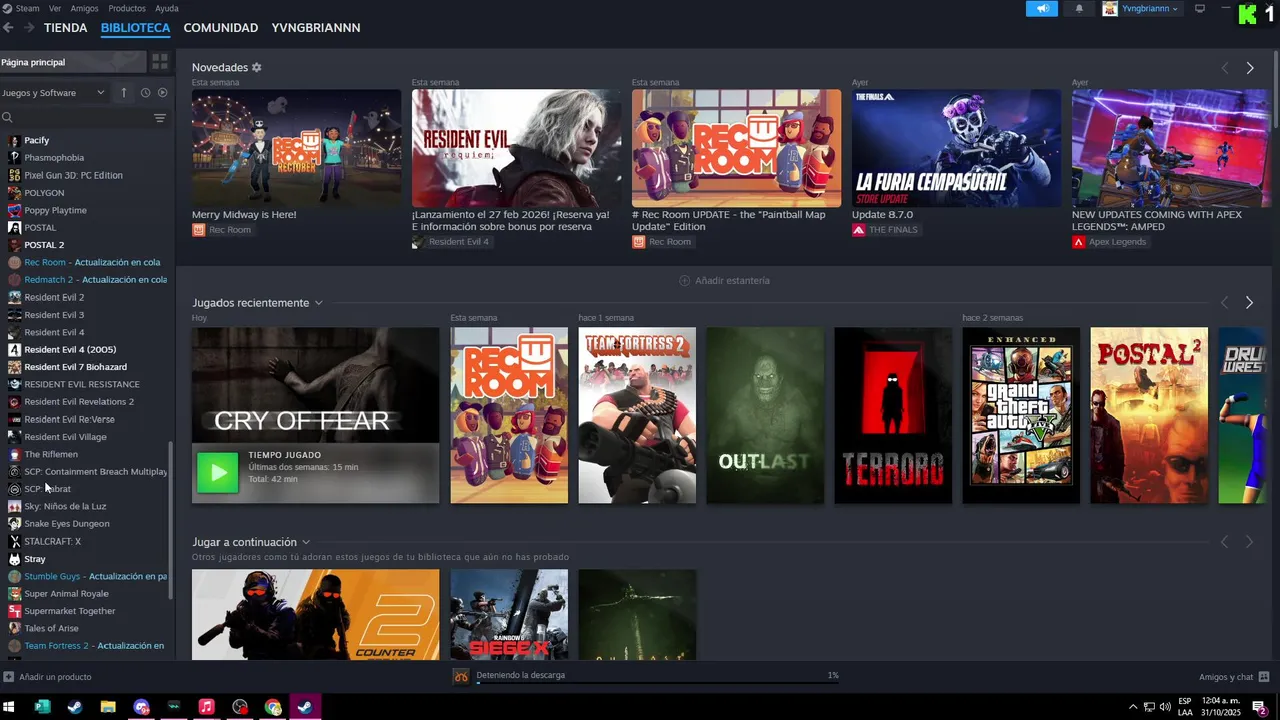The height and width of the screenshot is (720, 1280).
Task: Show hidden system tray icons chevron
Action: coord(1133,707)
